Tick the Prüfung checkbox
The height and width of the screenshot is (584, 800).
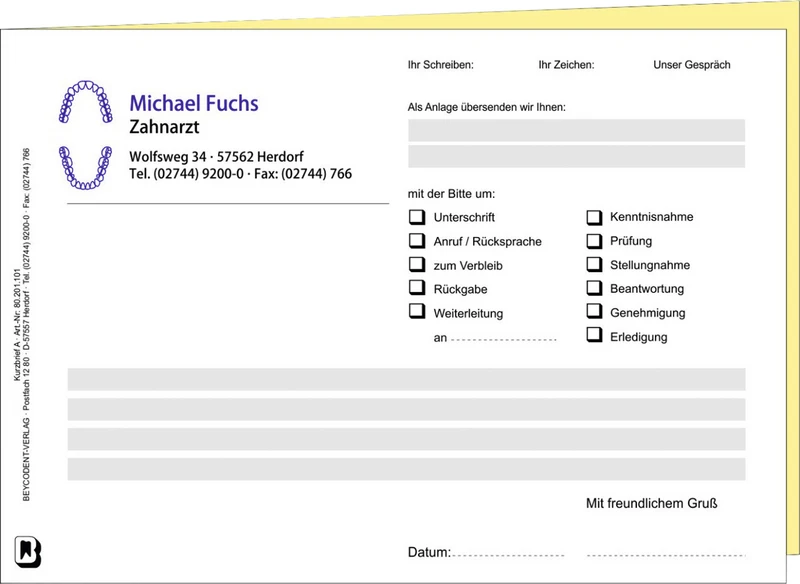pyautogui.click(x=594, y=240)
